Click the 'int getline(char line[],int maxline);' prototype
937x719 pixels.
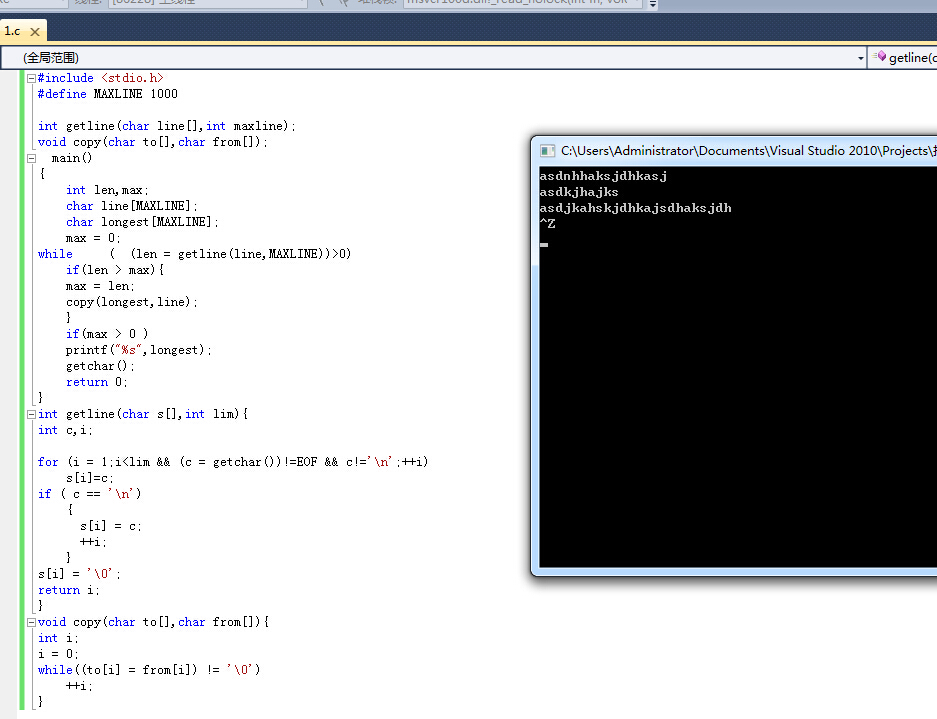click(166, 126)
